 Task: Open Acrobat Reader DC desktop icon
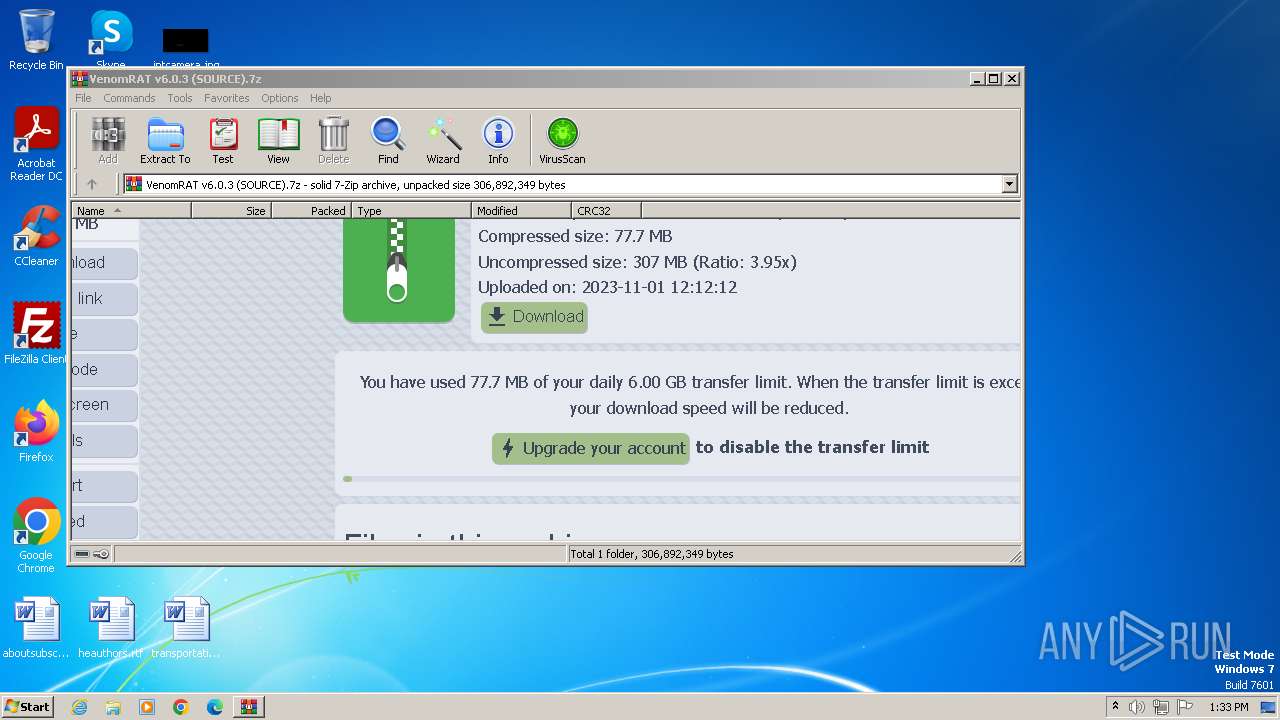click(x=36, y=144)
